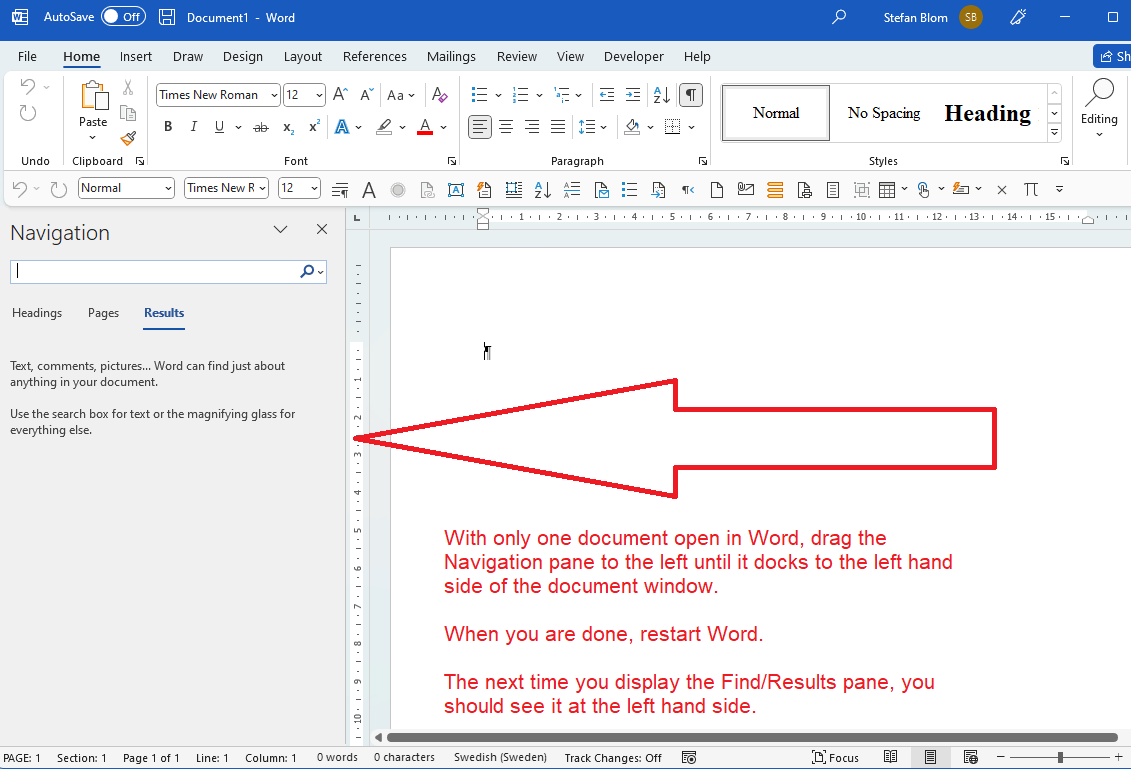The height and width of the screenshot is (769, 1131).
Task: Apply the No Spacing style
Action: tap(884, 113)
